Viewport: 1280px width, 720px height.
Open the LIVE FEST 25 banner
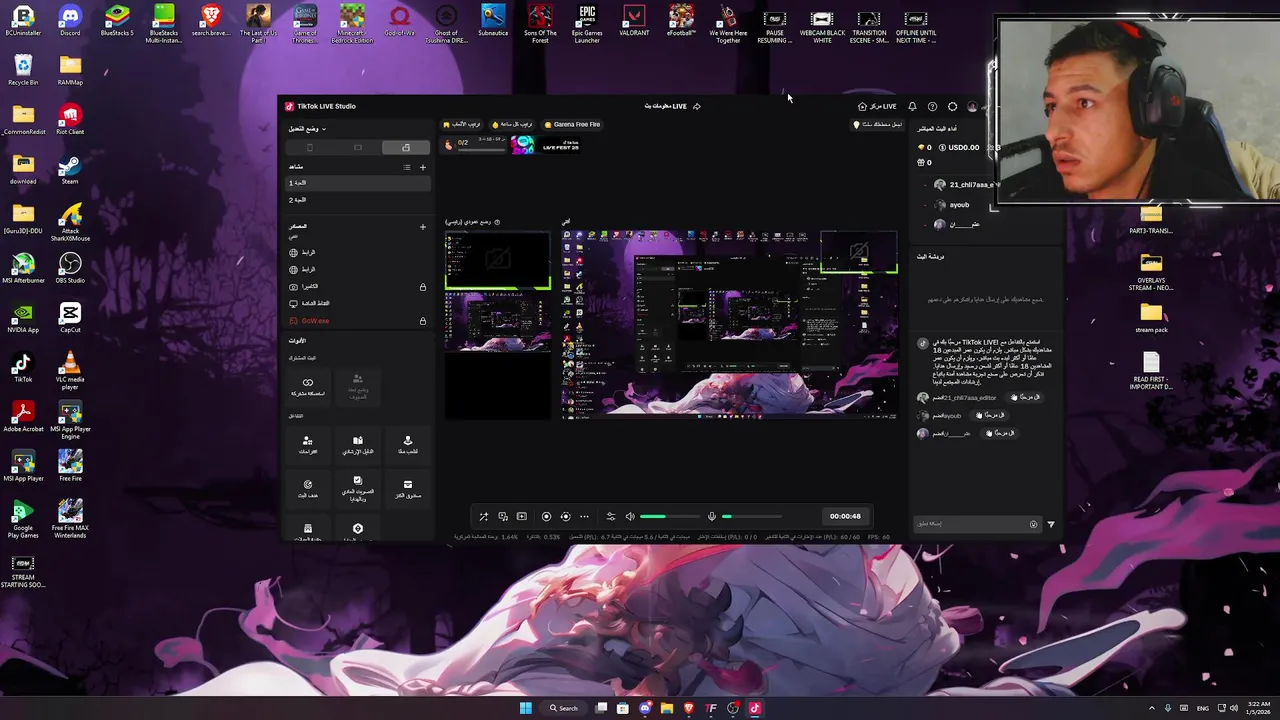tap(546, 144)
